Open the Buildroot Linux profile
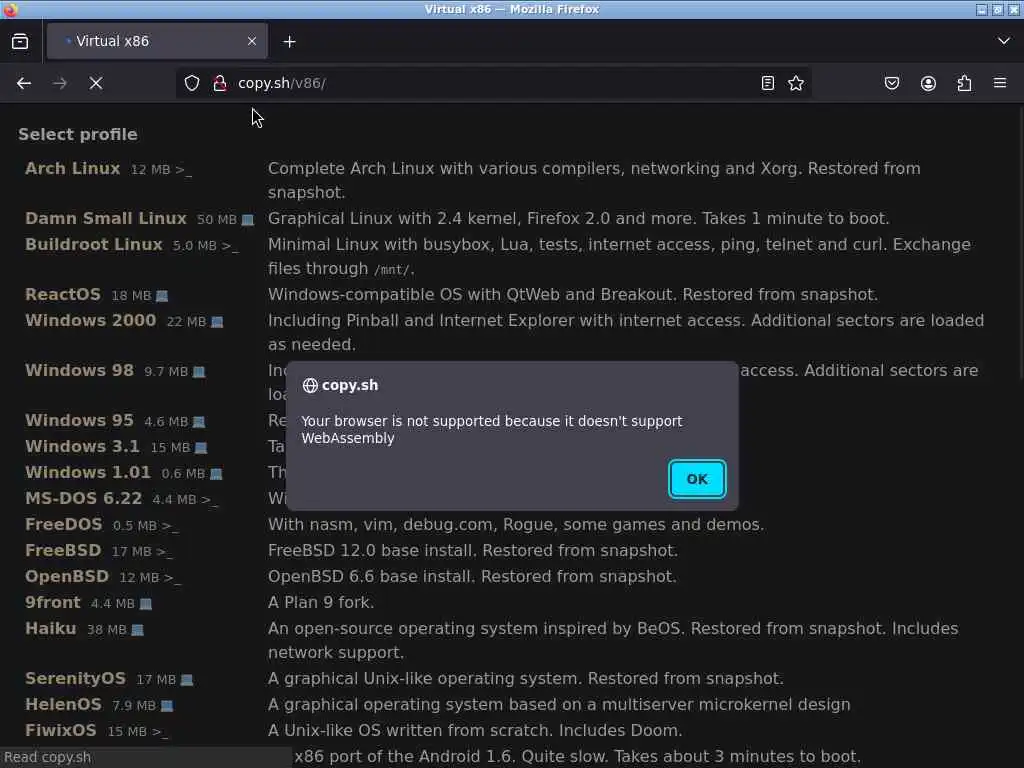Image resolution: width=1024 pixels, height=768 pixels. 93,244
